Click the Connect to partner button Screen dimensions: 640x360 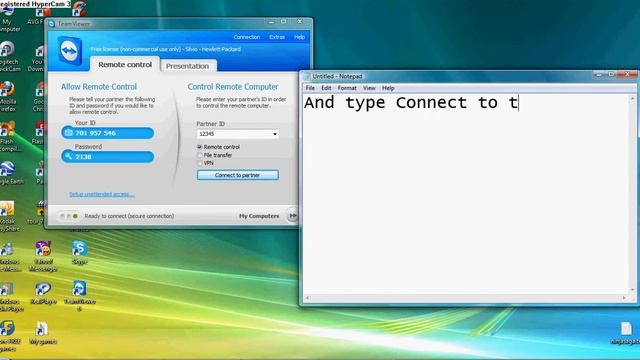[238, 175]
